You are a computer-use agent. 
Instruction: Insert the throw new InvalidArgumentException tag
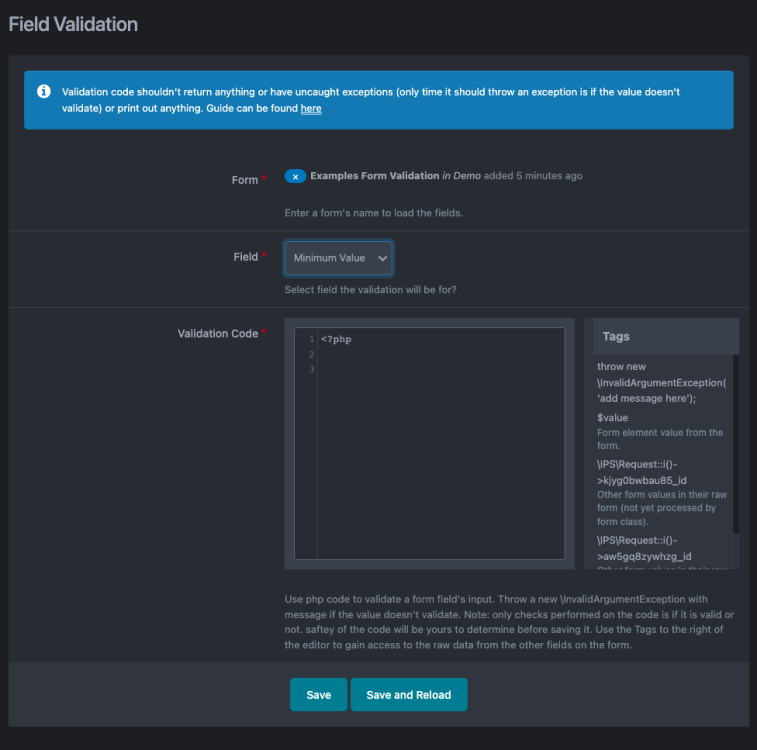click(661, 382)
